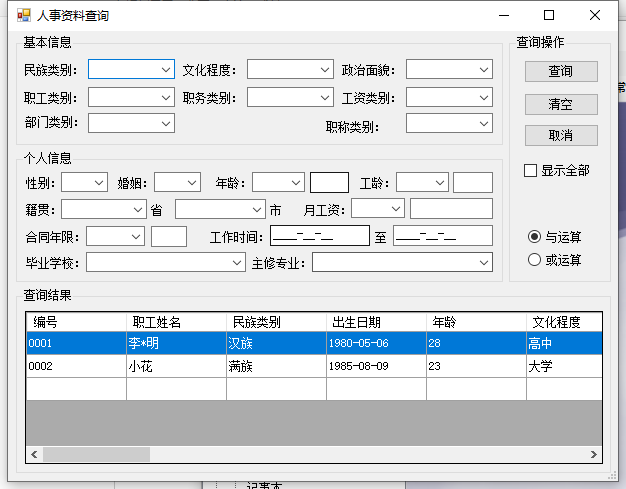Click the 职工姓名 column header
The height and width of the screenshot is (489, 626).
click(176, 322)
